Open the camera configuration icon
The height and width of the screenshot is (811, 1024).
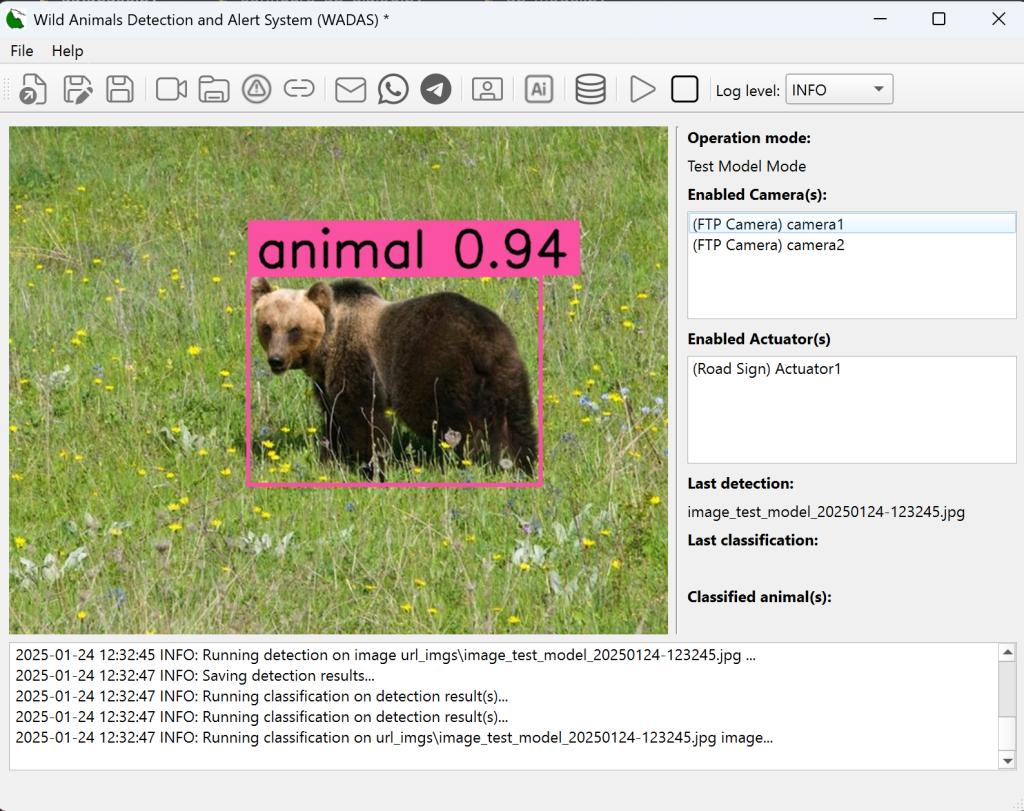tap(171, 90)
